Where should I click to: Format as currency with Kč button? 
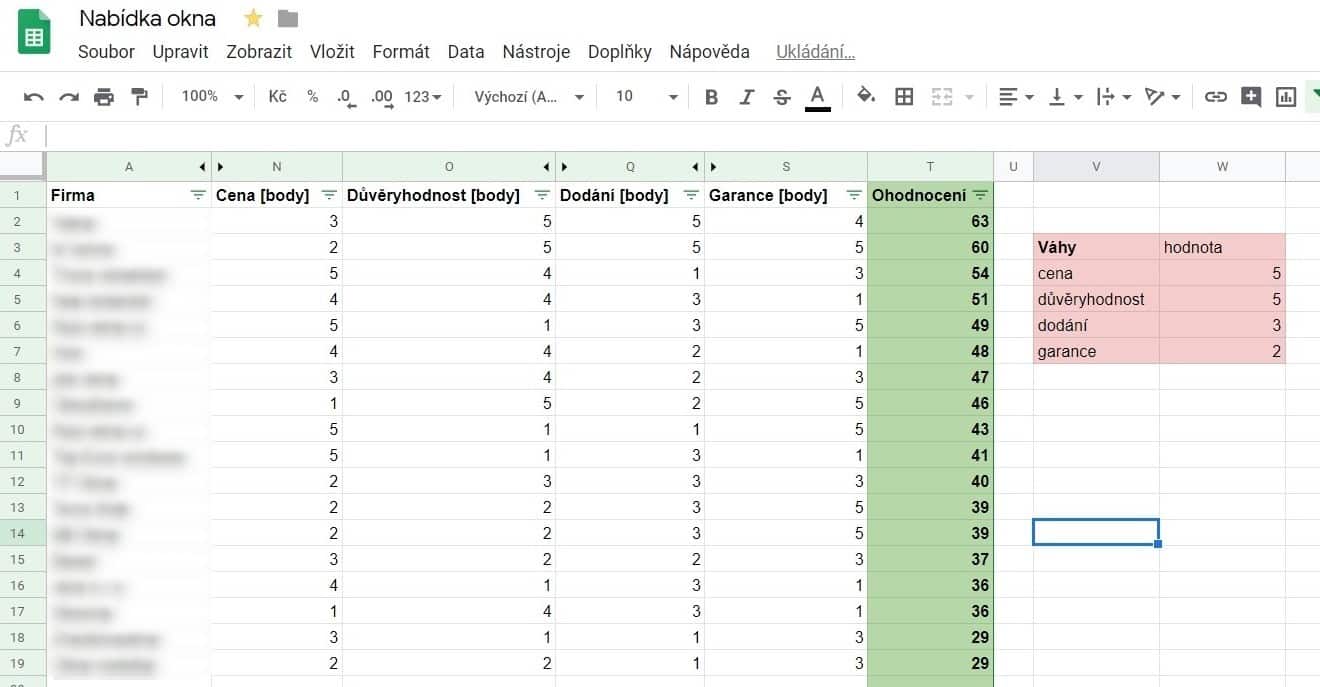(278, 96)
